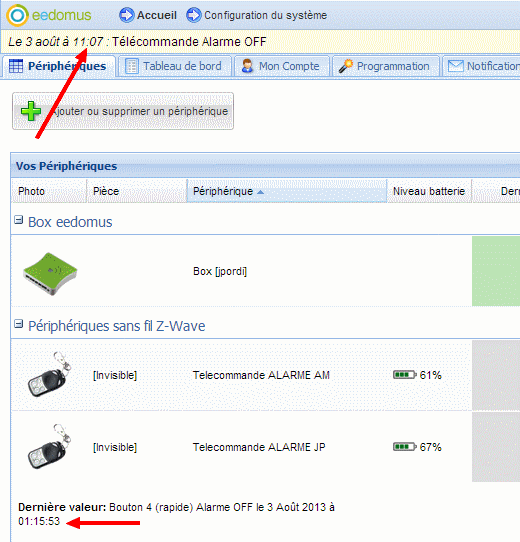
Task: Go to the Notifications tab
Action: click(x=481, y=66)
